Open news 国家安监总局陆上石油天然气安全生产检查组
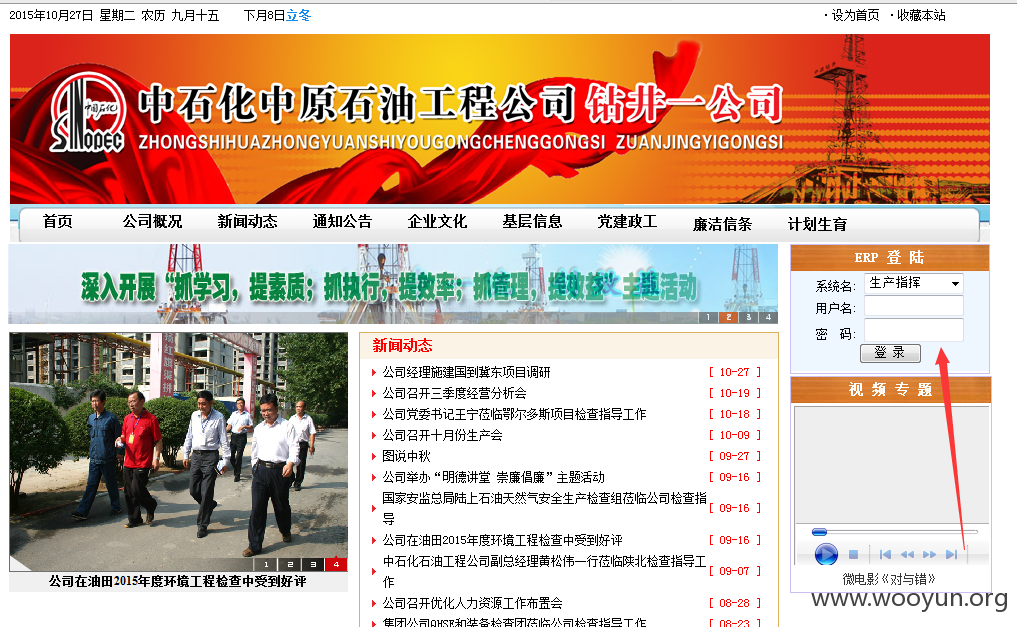The width and height of the screenshot is (1017, 627). tap(544, 508)
